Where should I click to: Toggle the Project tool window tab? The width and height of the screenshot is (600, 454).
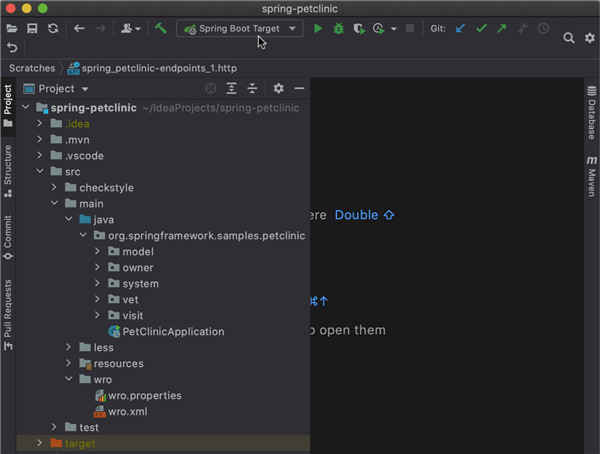point(8,106)
